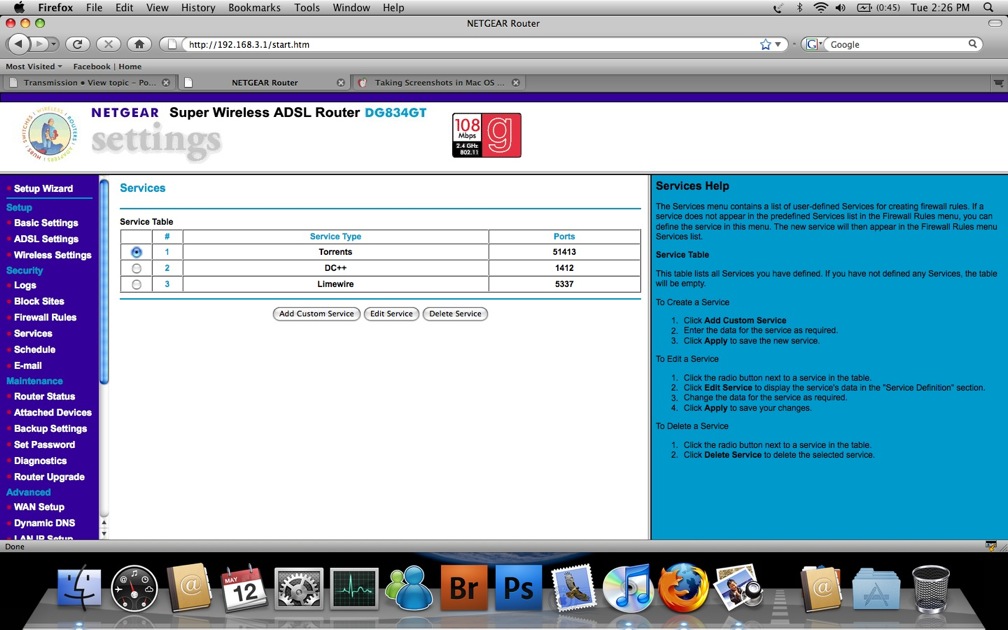This screenshot has width=1008, height=630.
Task: Open WAN Setup in the sidebar
Action: [x=39, y=507]
